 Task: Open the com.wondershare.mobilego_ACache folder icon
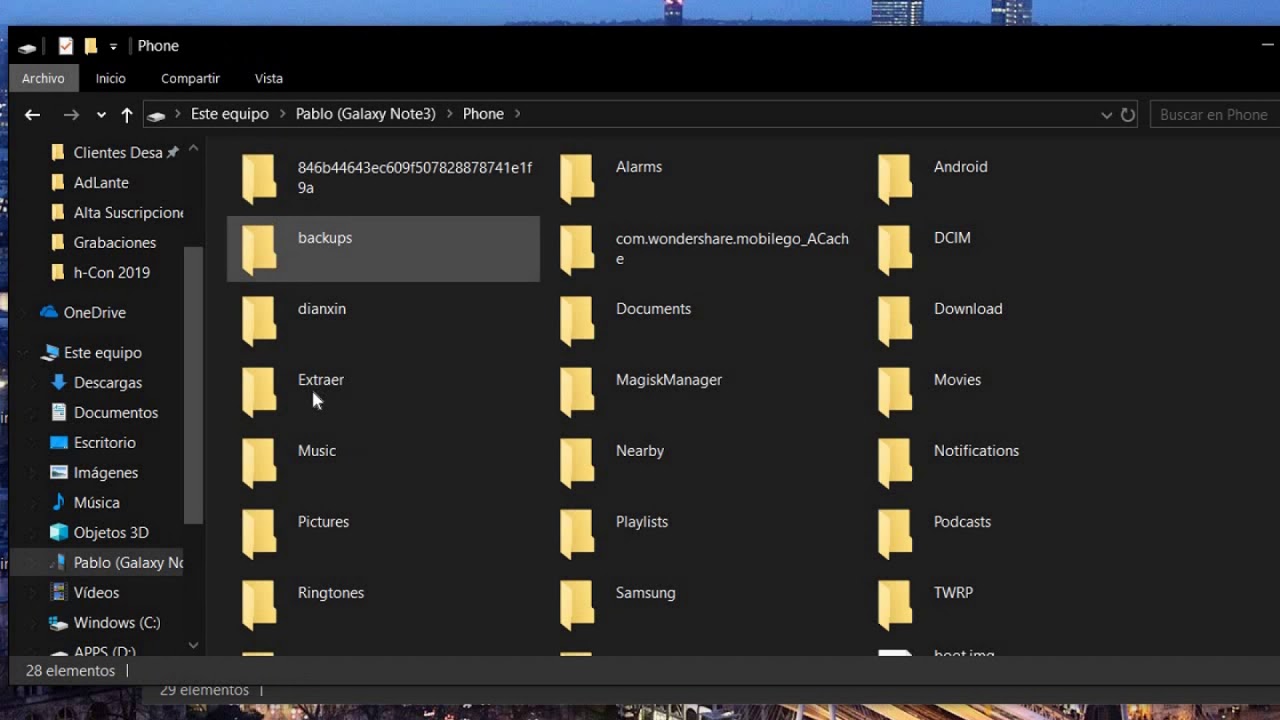point(577,249)
